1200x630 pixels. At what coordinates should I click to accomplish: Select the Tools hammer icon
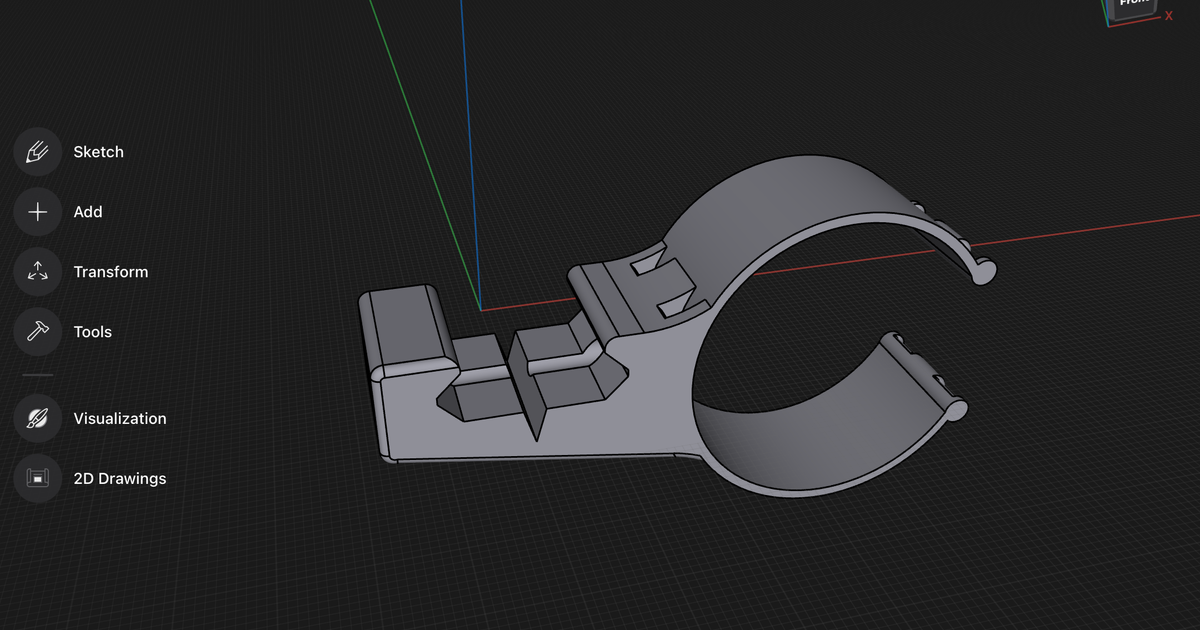(x=37, y=331)
